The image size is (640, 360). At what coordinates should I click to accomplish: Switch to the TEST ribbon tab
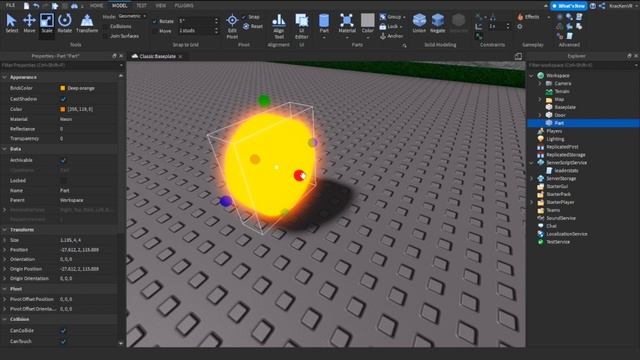tap(141, 6)
